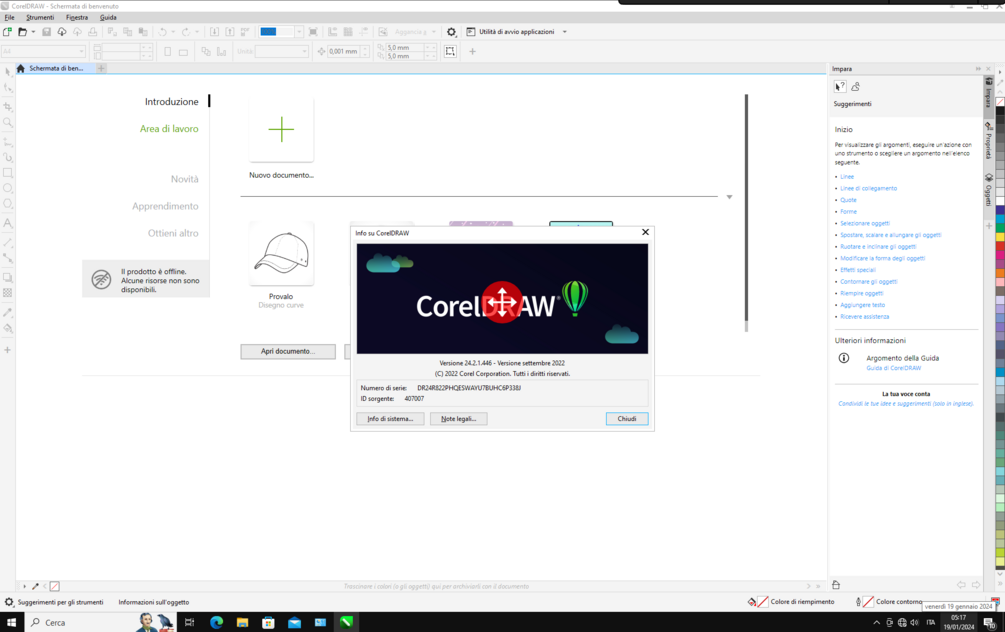Click the plus icon at property bar end
The image size is (1005, 632).
472,51
